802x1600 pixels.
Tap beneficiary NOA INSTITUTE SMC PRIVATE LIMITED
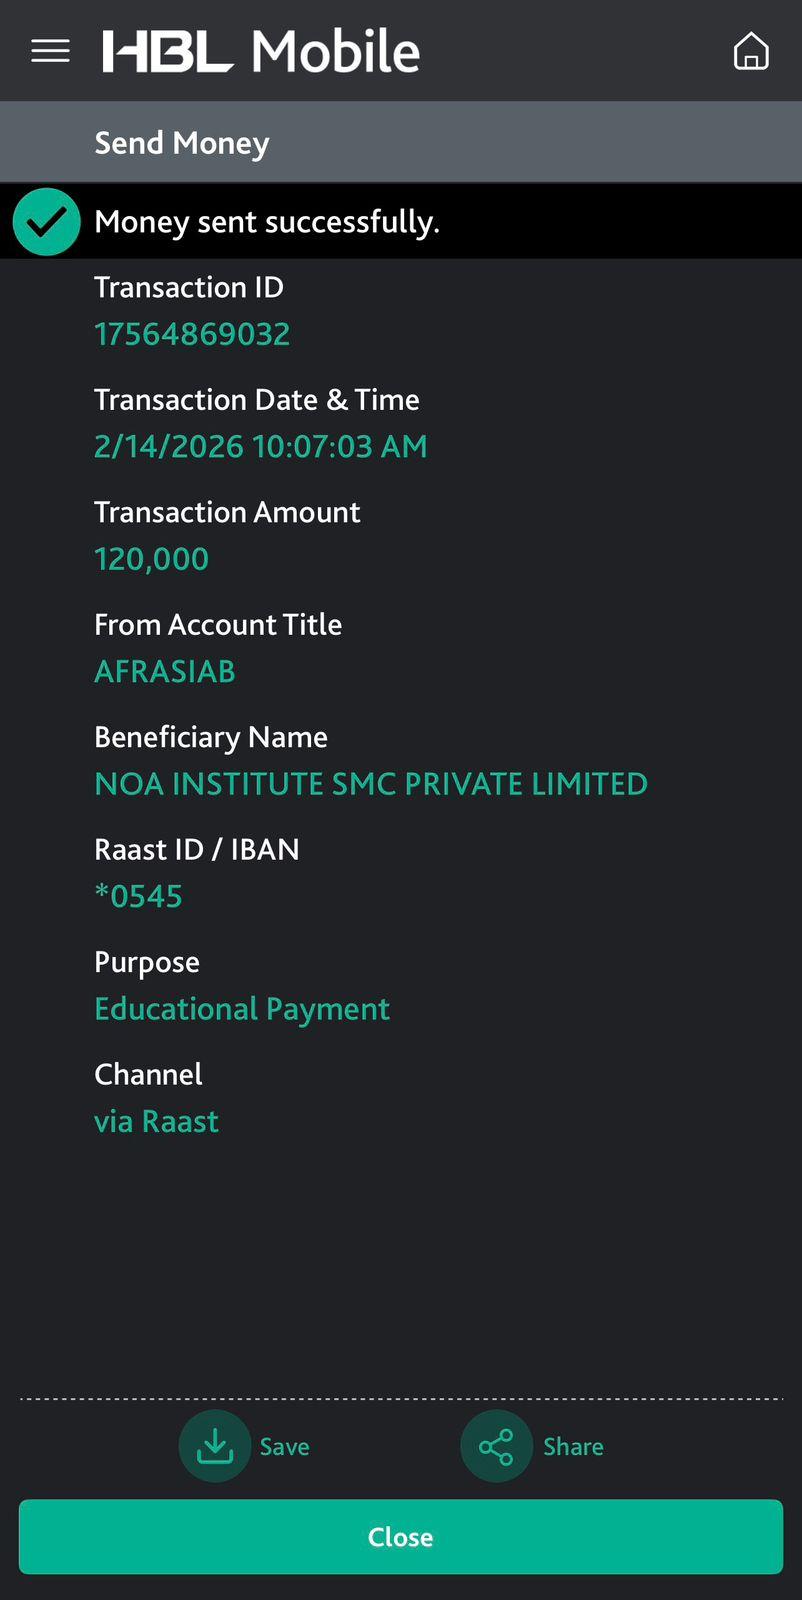pyautogui.click(x=371, y=784)
